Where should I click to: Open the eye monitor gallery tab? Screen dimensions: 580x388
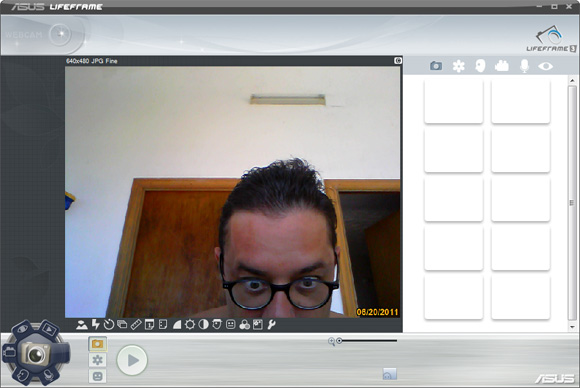click(546, 66)
